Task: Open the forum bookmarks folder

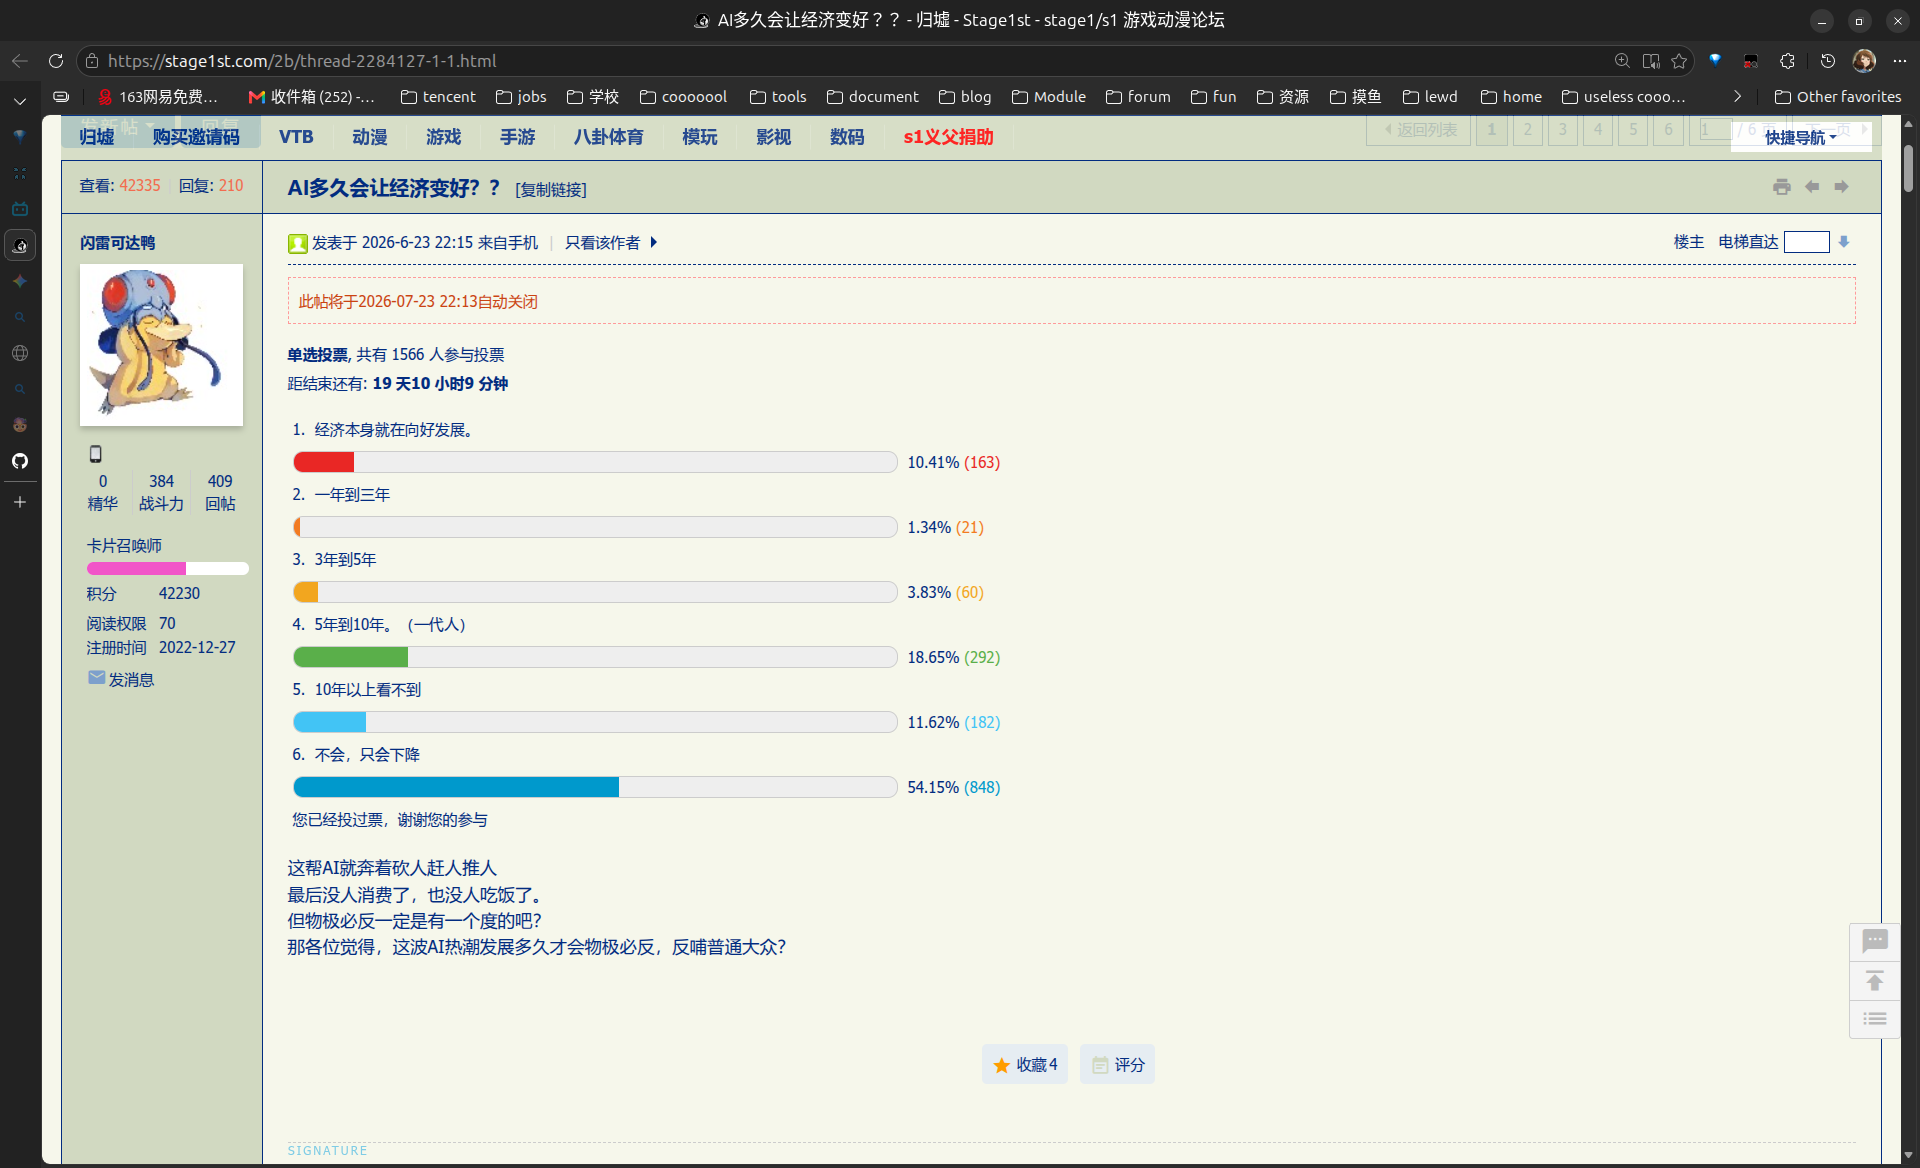Action: click(x=1138, y=97)
